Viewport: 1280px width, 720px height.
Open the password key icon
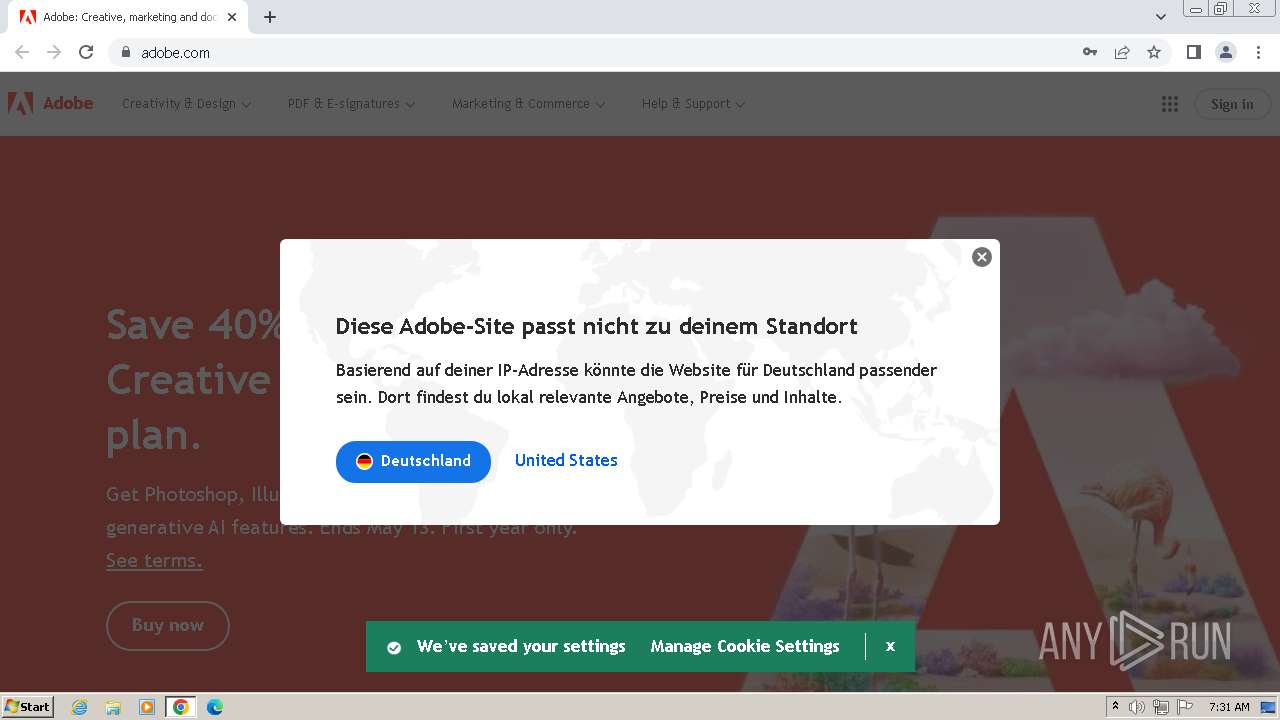click(x=1090, y=52)
